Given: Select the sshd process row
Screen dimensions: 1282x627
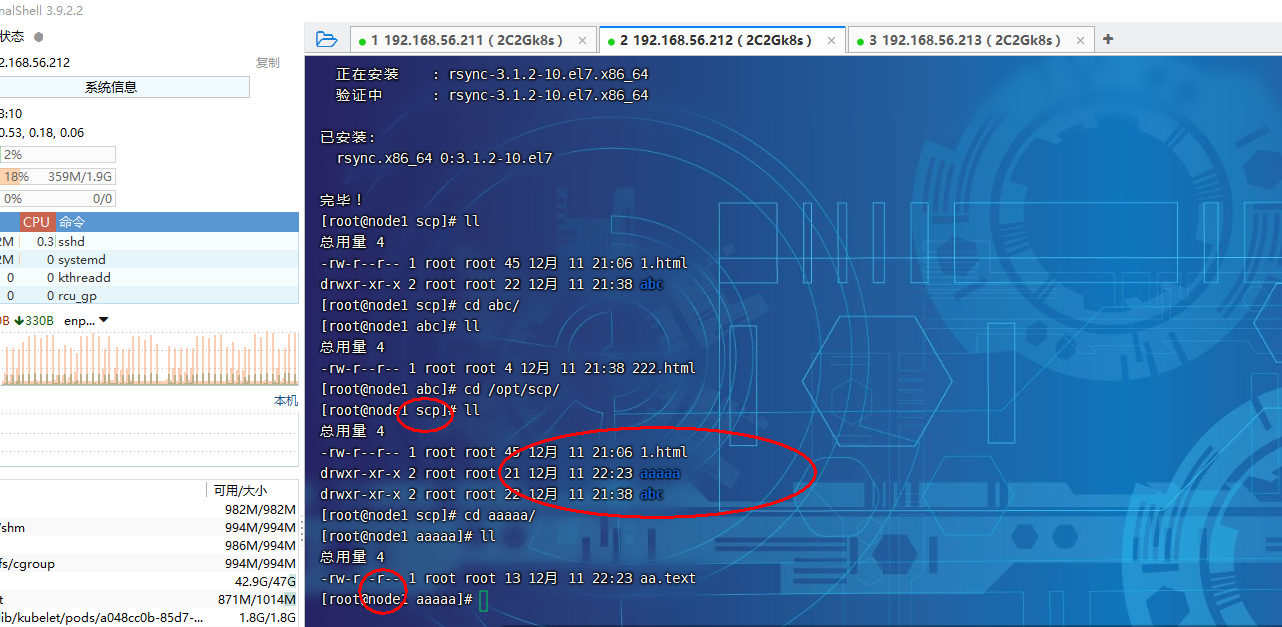Looking at the screenshot, I should point(149,241).
